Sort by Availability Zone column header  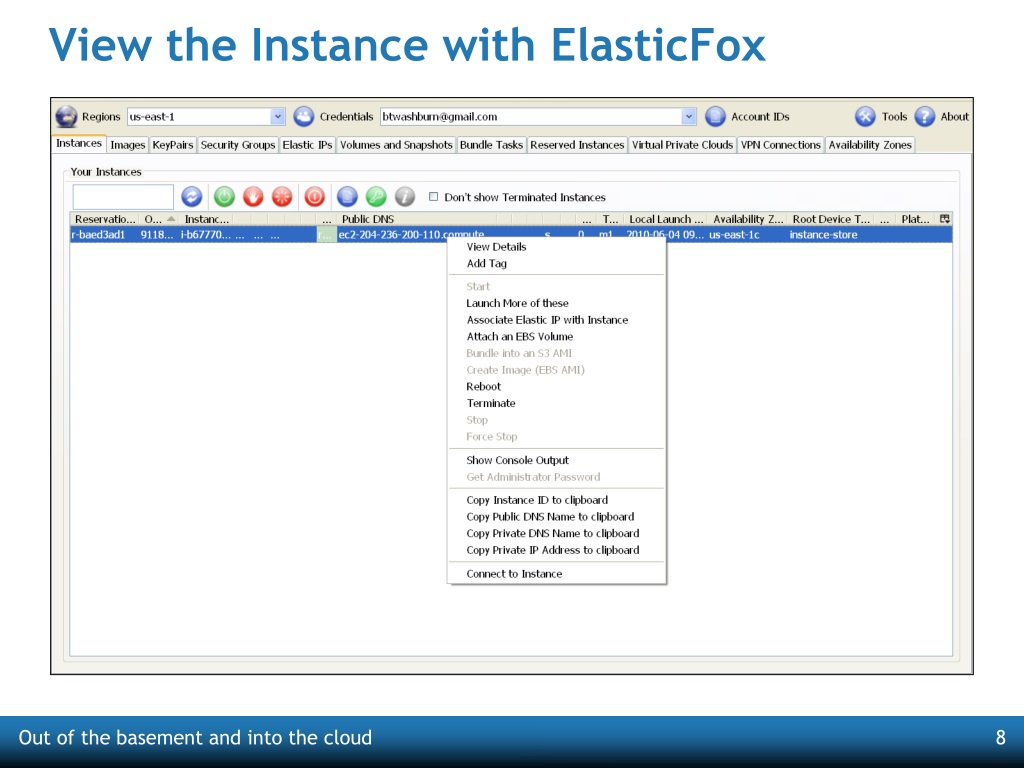747,219
